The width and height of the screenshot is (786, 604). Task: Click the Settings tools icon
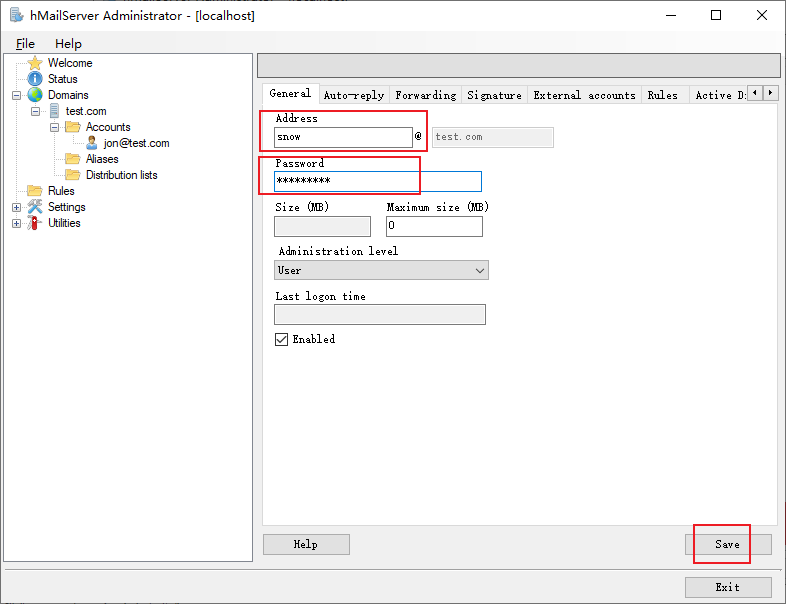(35, 207)
